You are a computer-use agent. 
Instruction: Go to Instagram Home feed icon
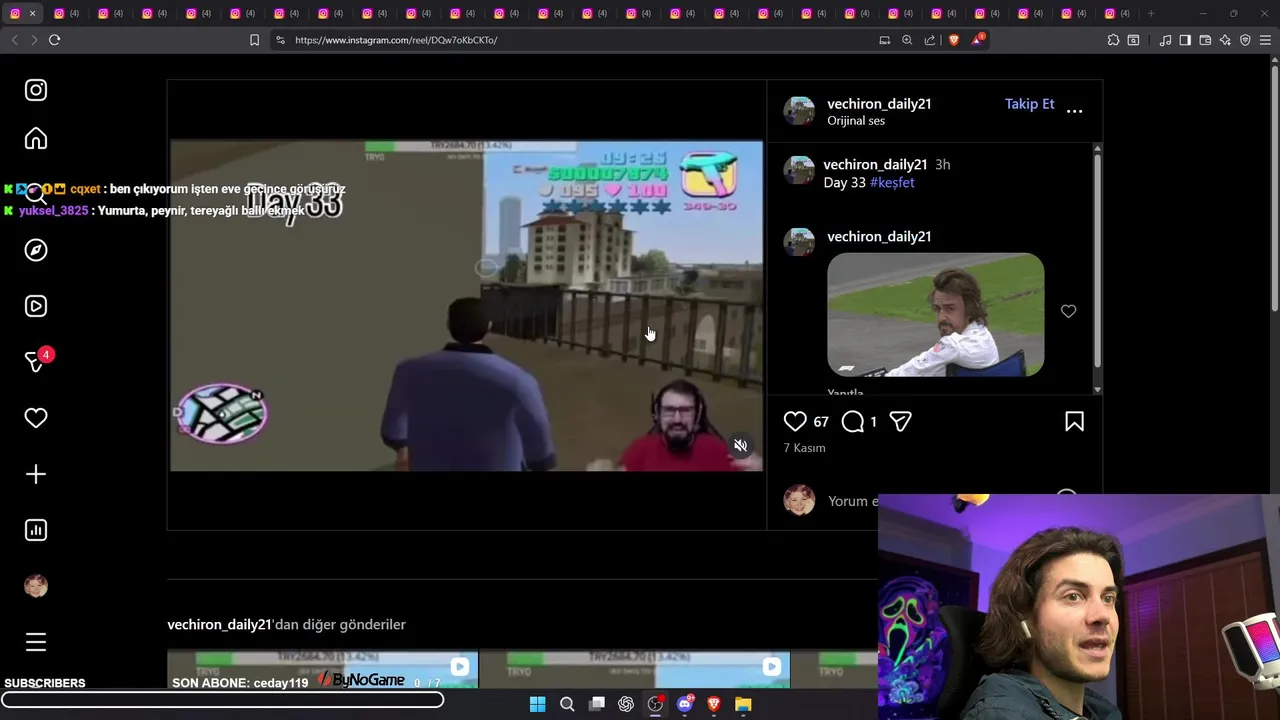[36, 139]
